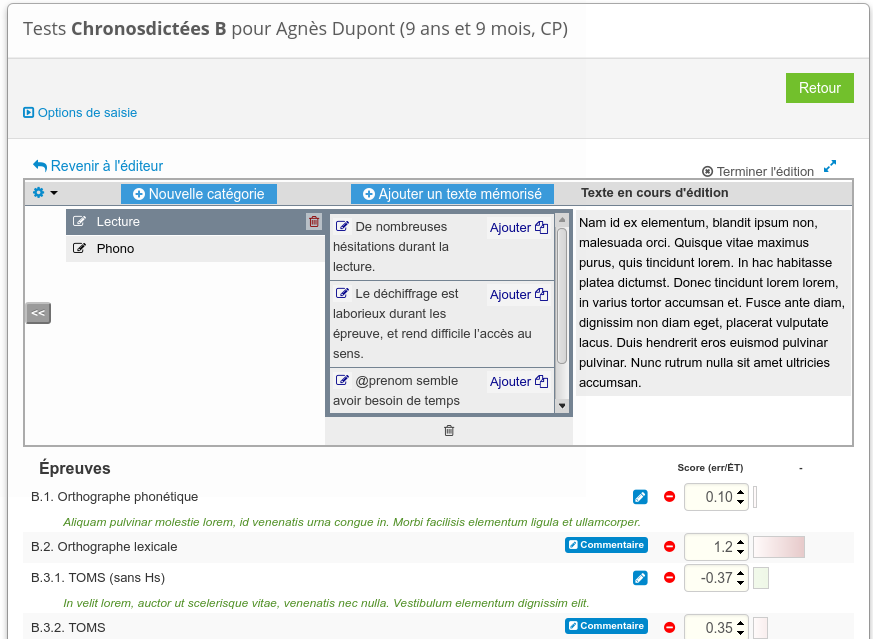Edit comment for B.3.1. TOMS (sans Hs)
Image resolution: width=873 pixels, height=639 pixels.
640,578
